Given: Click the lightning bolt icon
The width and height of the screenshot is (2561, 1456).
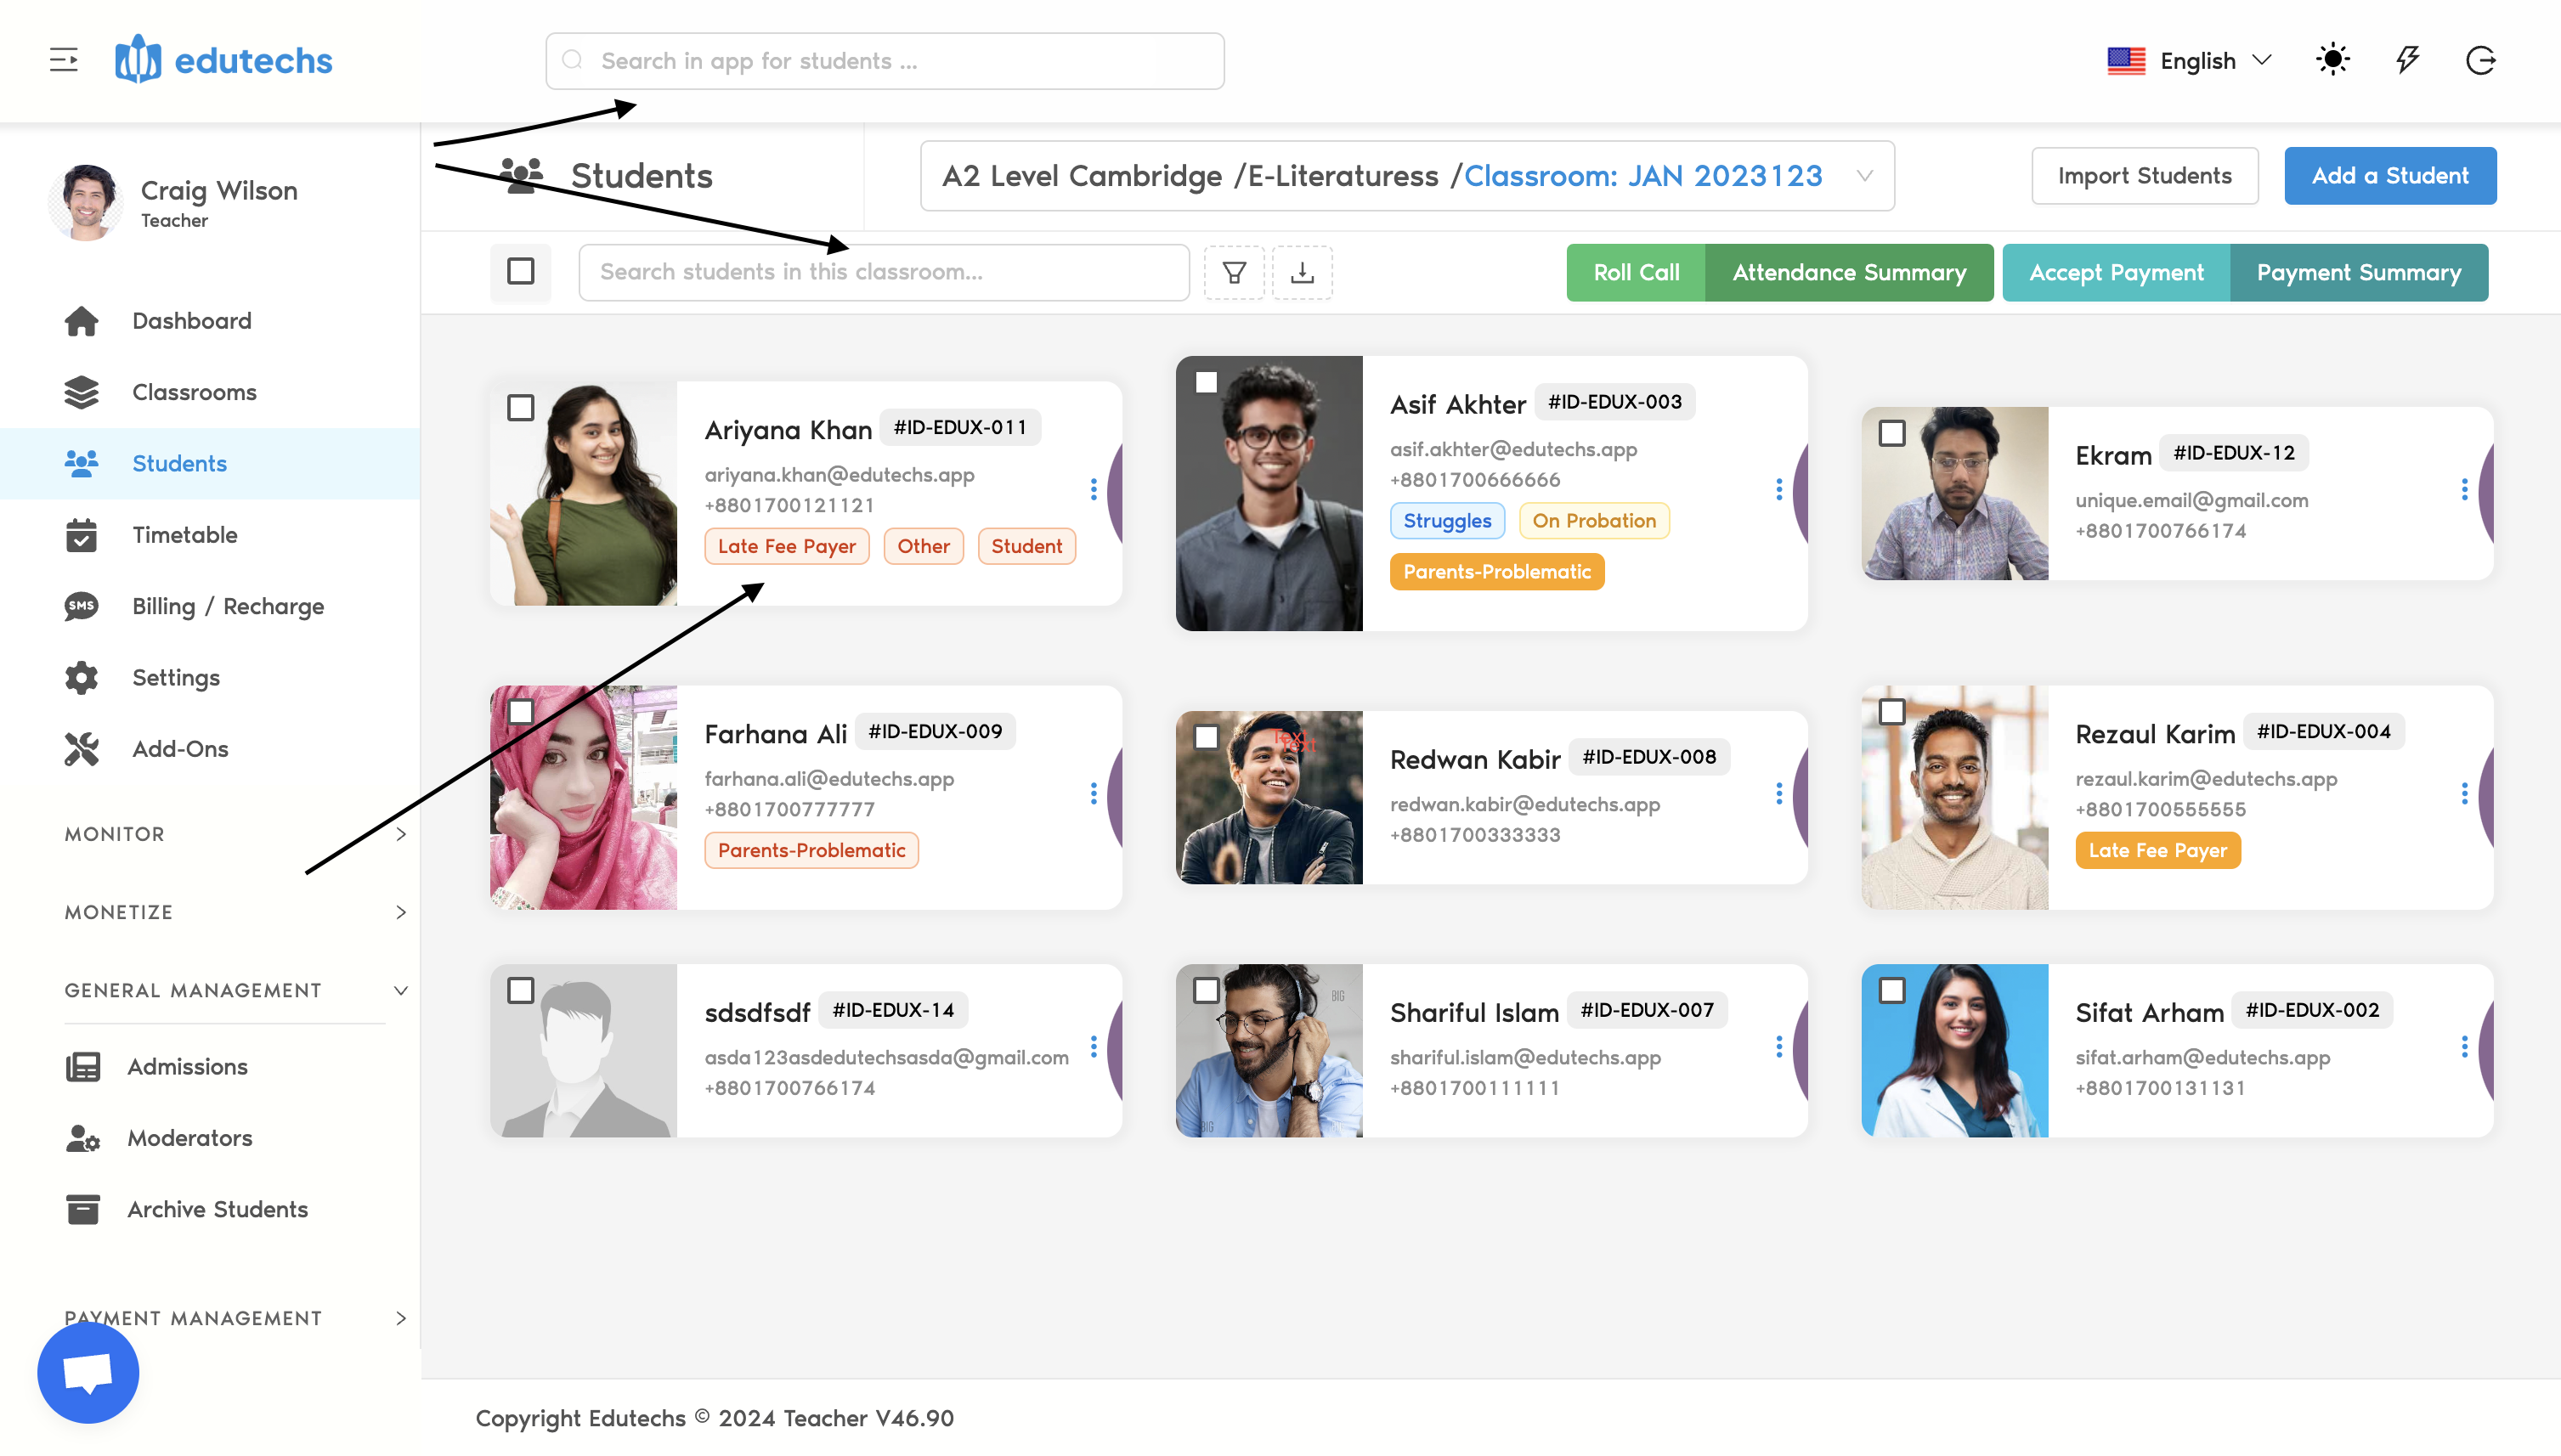Looking at the screenshot, I should pos(2407,60).
